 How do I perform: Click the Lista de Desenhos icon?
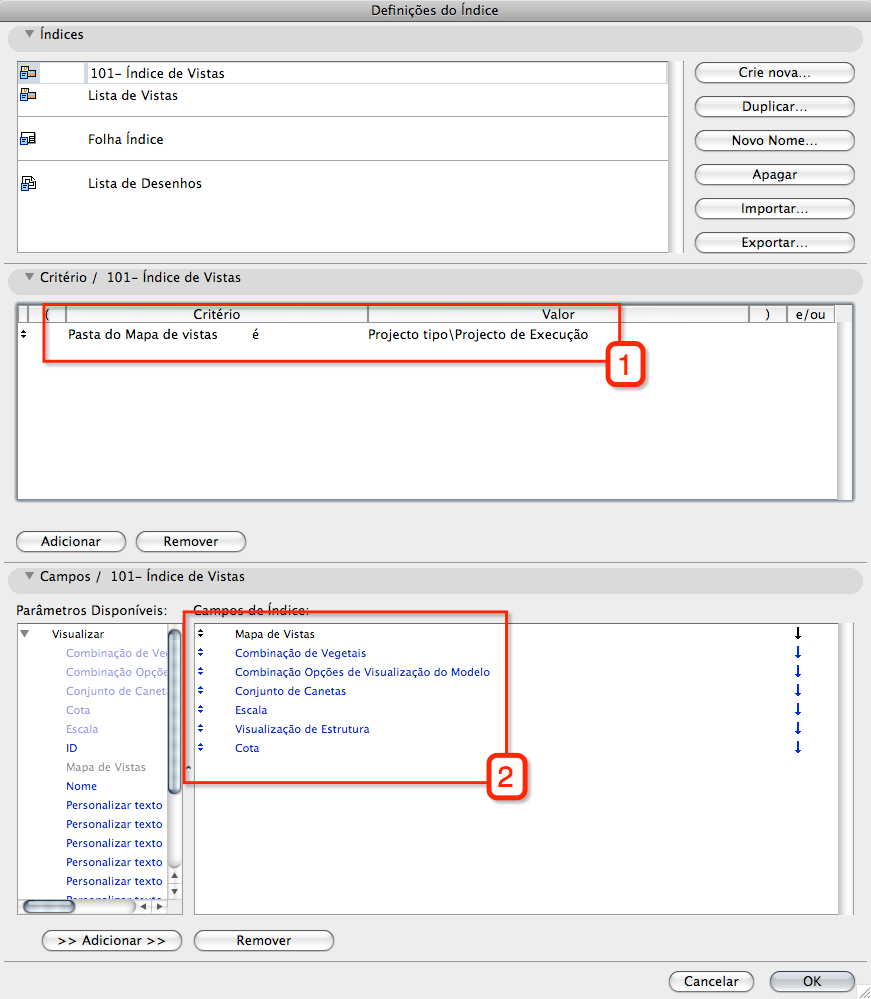click(28, 183)
